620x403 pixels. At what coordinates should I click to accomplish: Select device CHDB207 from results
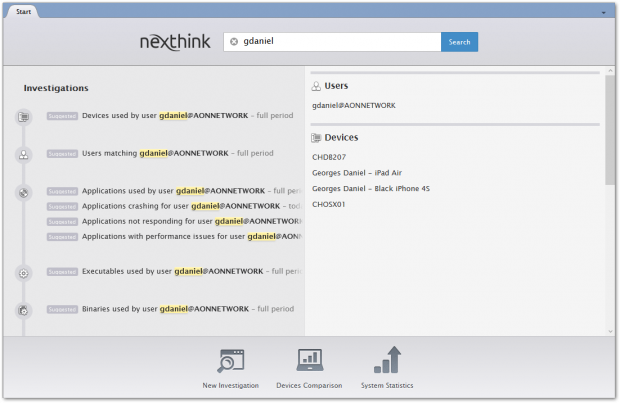click(x=329, y=156)
